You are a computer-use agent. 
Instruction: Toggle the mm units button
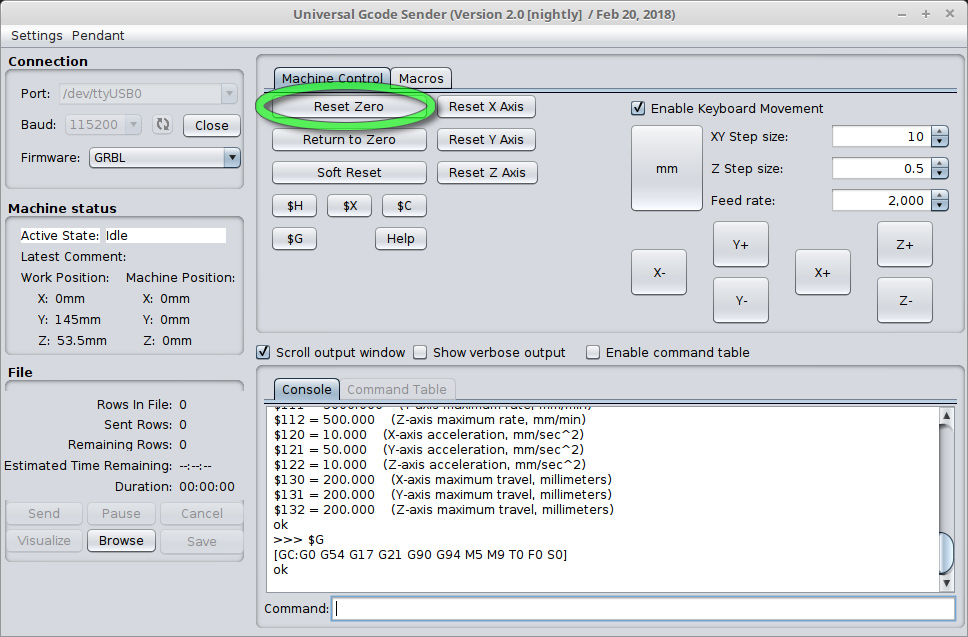[666, 169]
